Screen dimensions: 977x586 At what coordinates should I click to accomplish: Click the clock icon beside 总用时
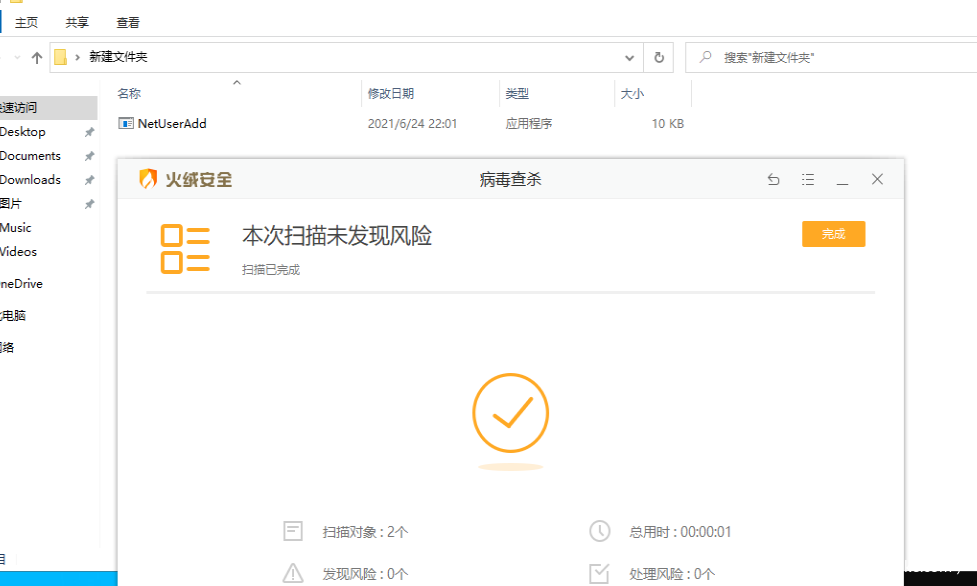pos(599,531)
